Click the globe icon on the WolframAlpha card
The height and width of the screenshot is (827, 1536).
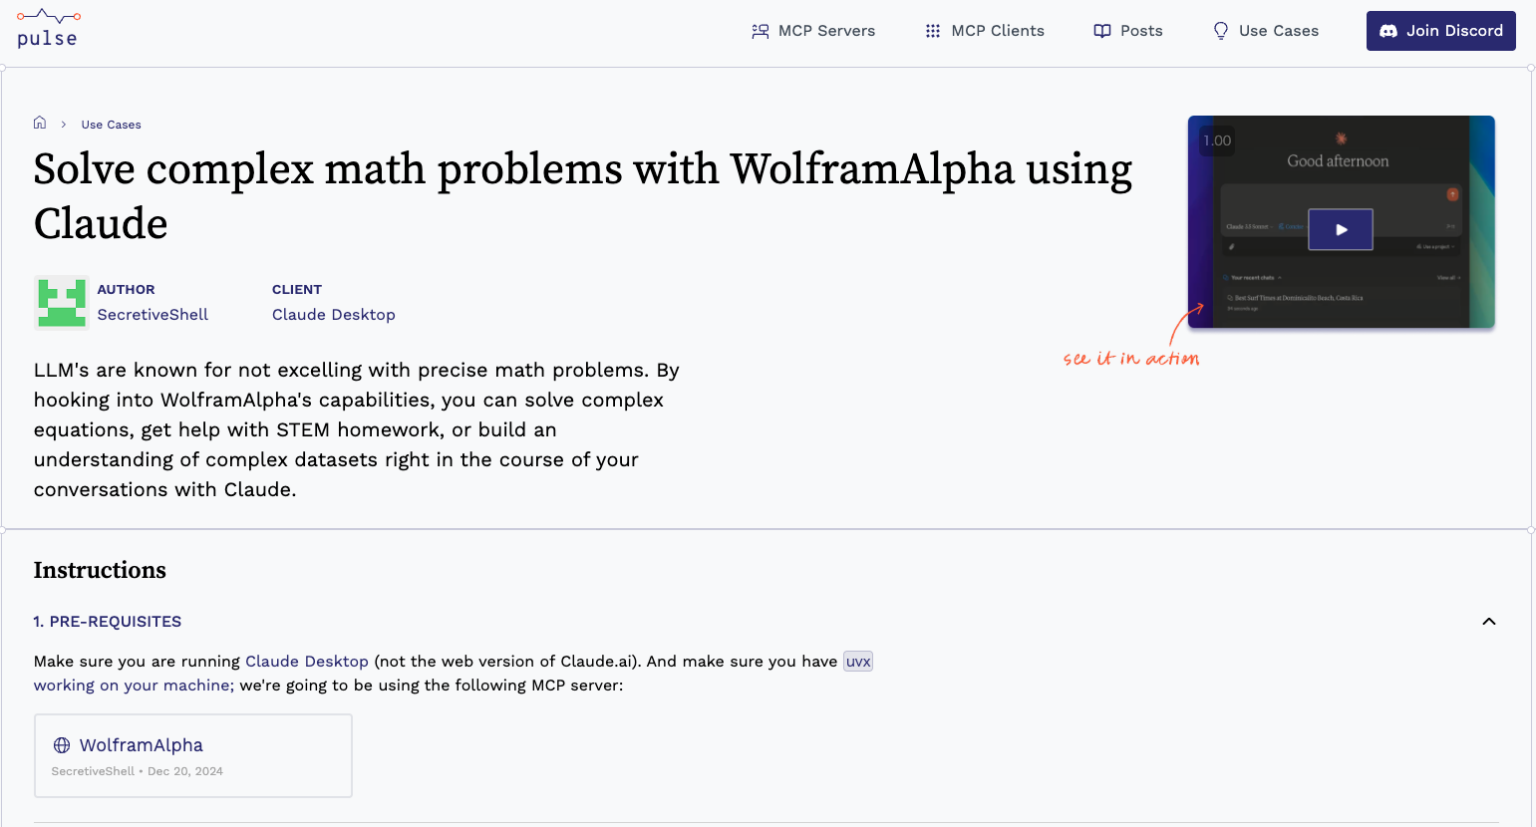62,745
